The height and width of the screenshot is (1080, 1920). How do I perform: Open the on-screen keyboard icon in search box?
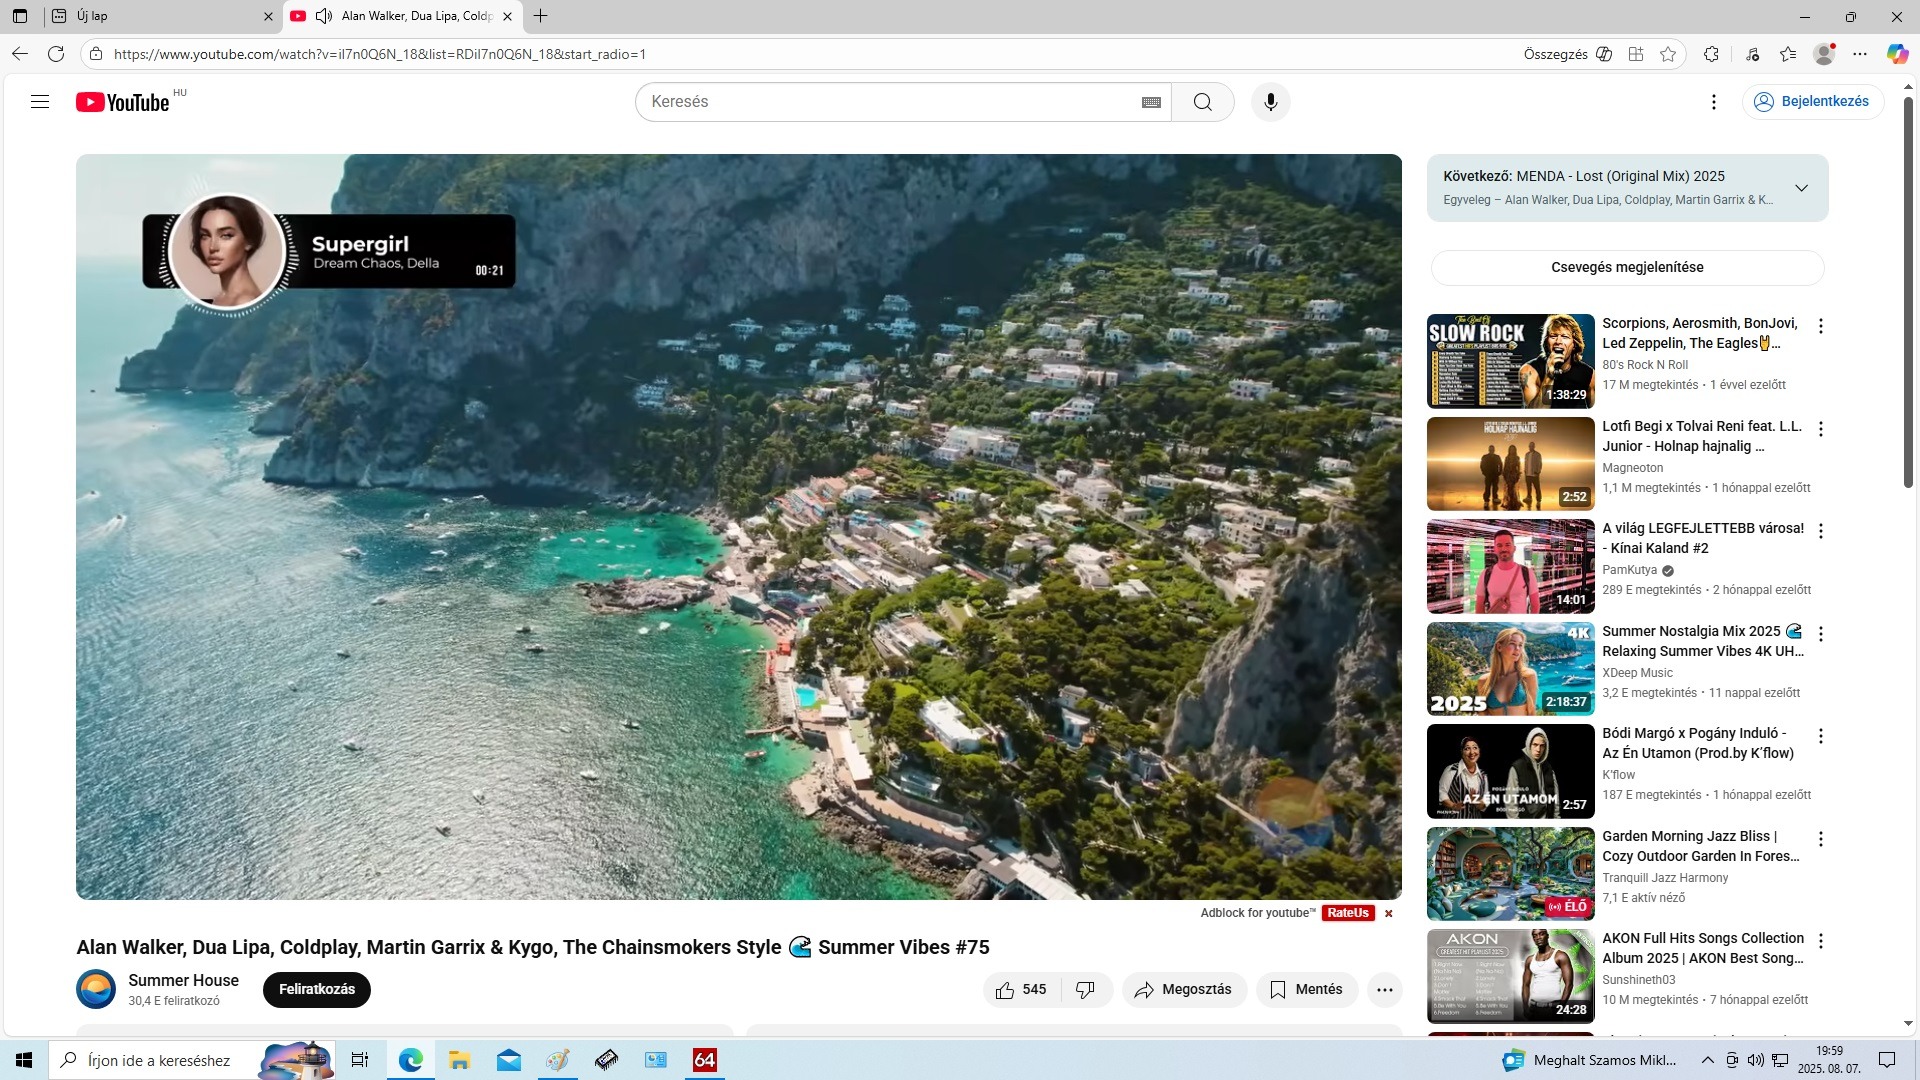(x=1151, y=102)
